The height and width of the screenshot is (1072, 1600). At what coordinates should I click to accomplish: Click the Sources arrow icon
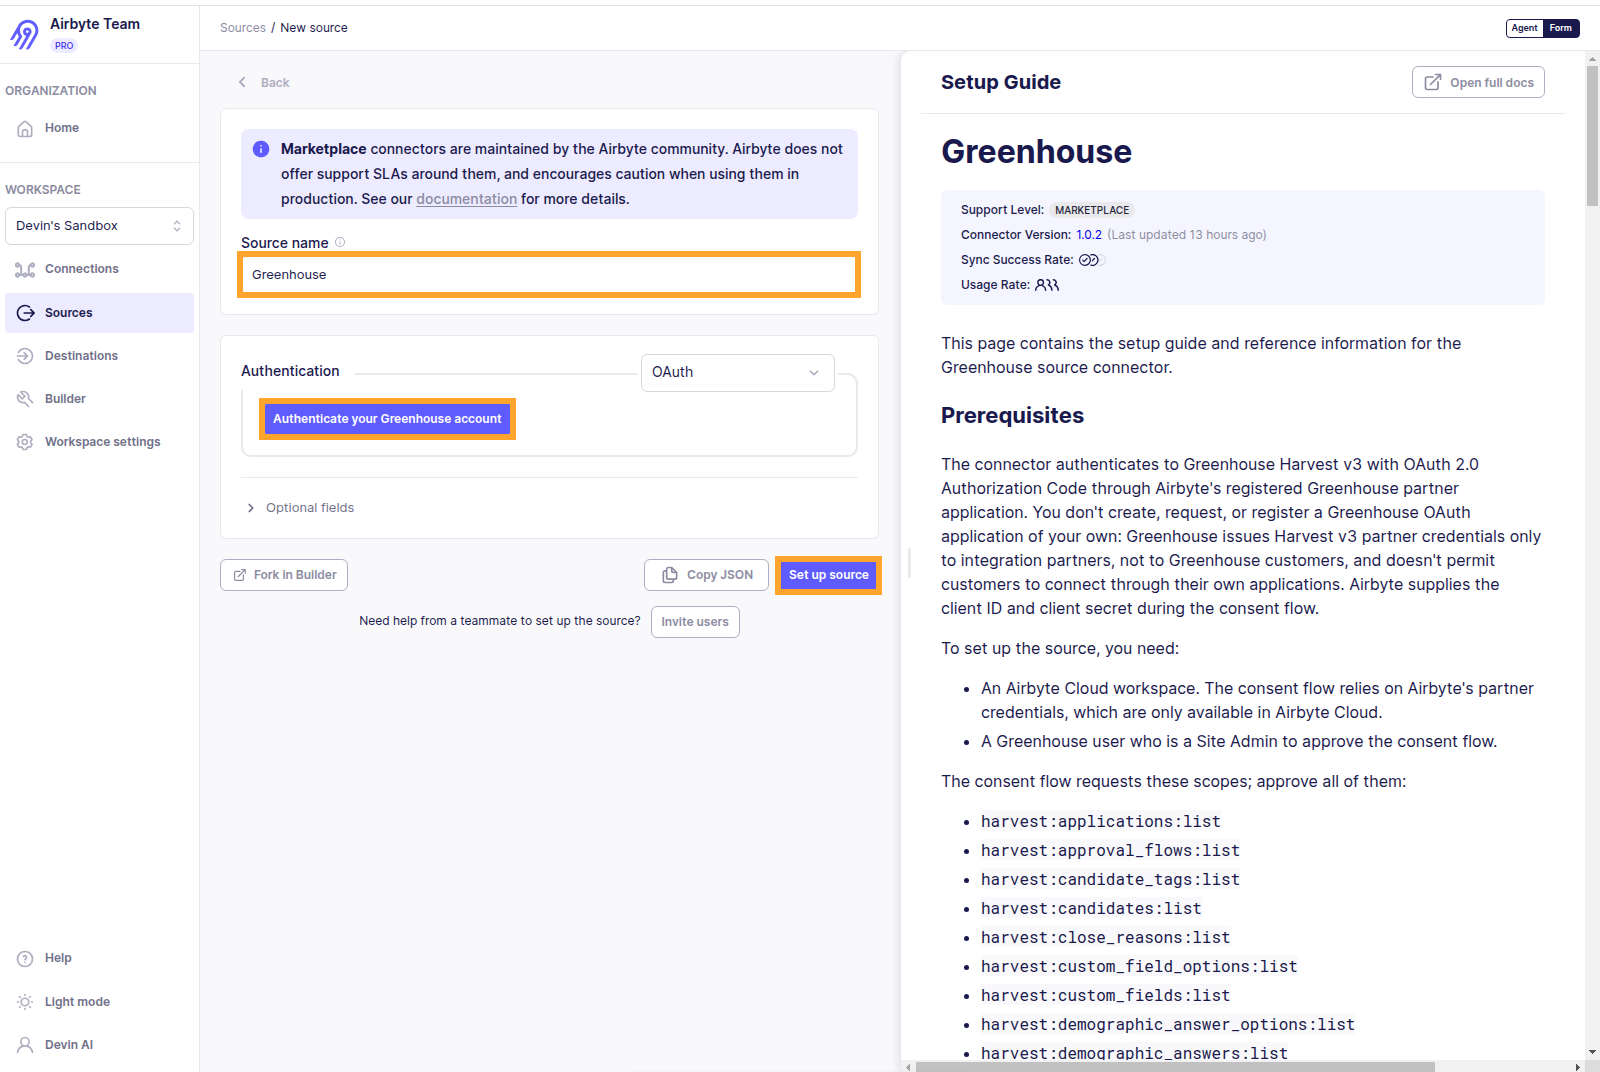click(25, 313)
